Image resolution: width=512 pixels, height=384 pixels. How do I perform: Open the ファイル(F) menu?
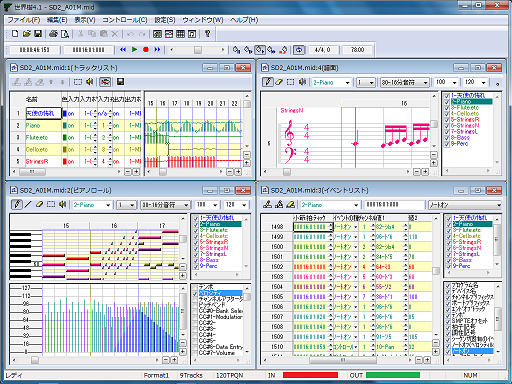[x=24, y=20]
